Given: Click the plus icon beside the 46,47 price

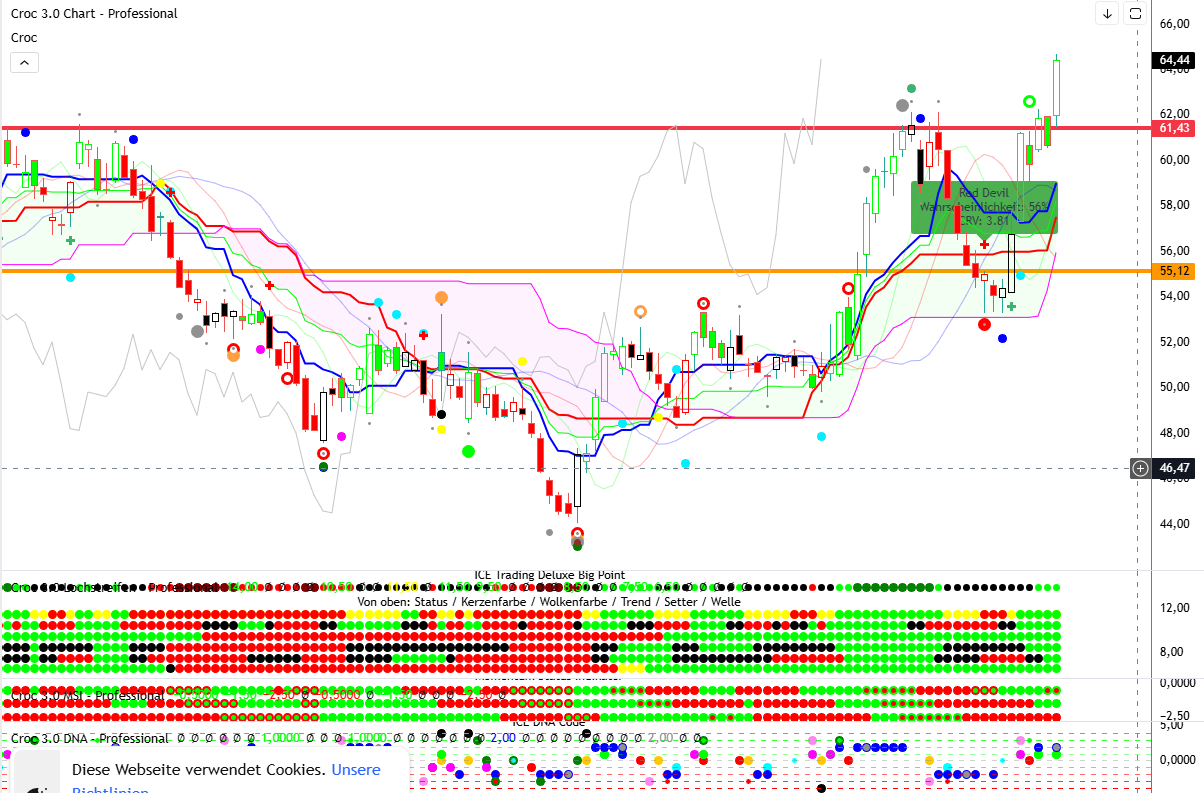Looking at the screenshot, I should (1140, 468).
